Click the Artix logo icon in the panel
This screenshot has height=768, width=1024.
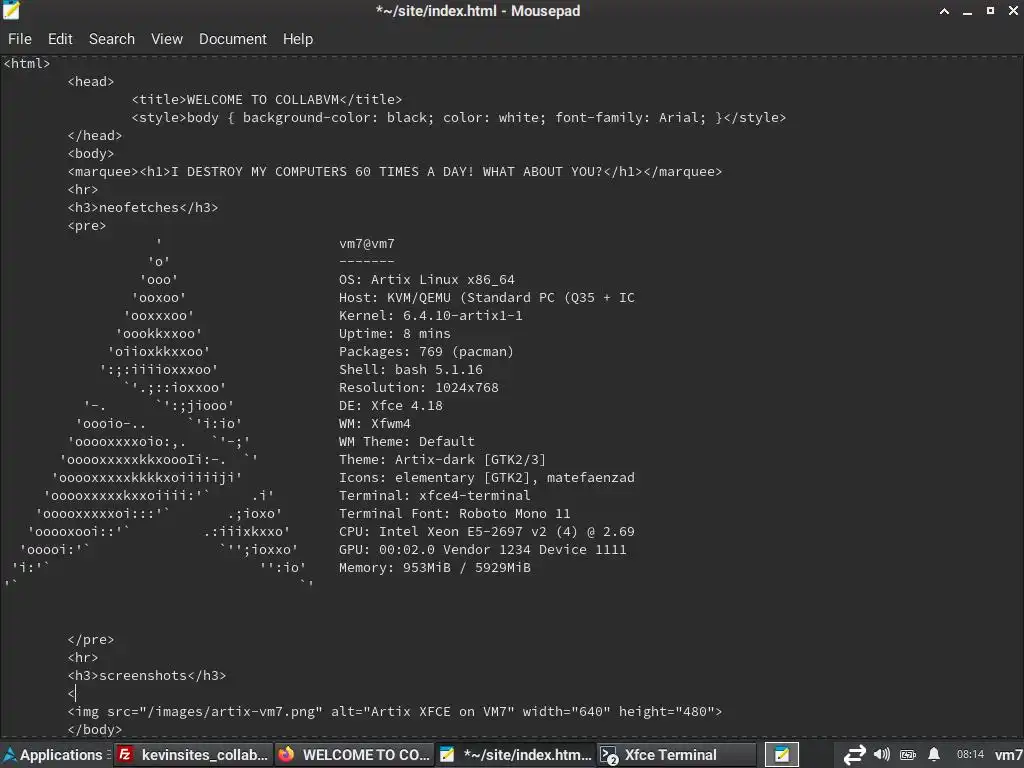click(x=9, y=755)
